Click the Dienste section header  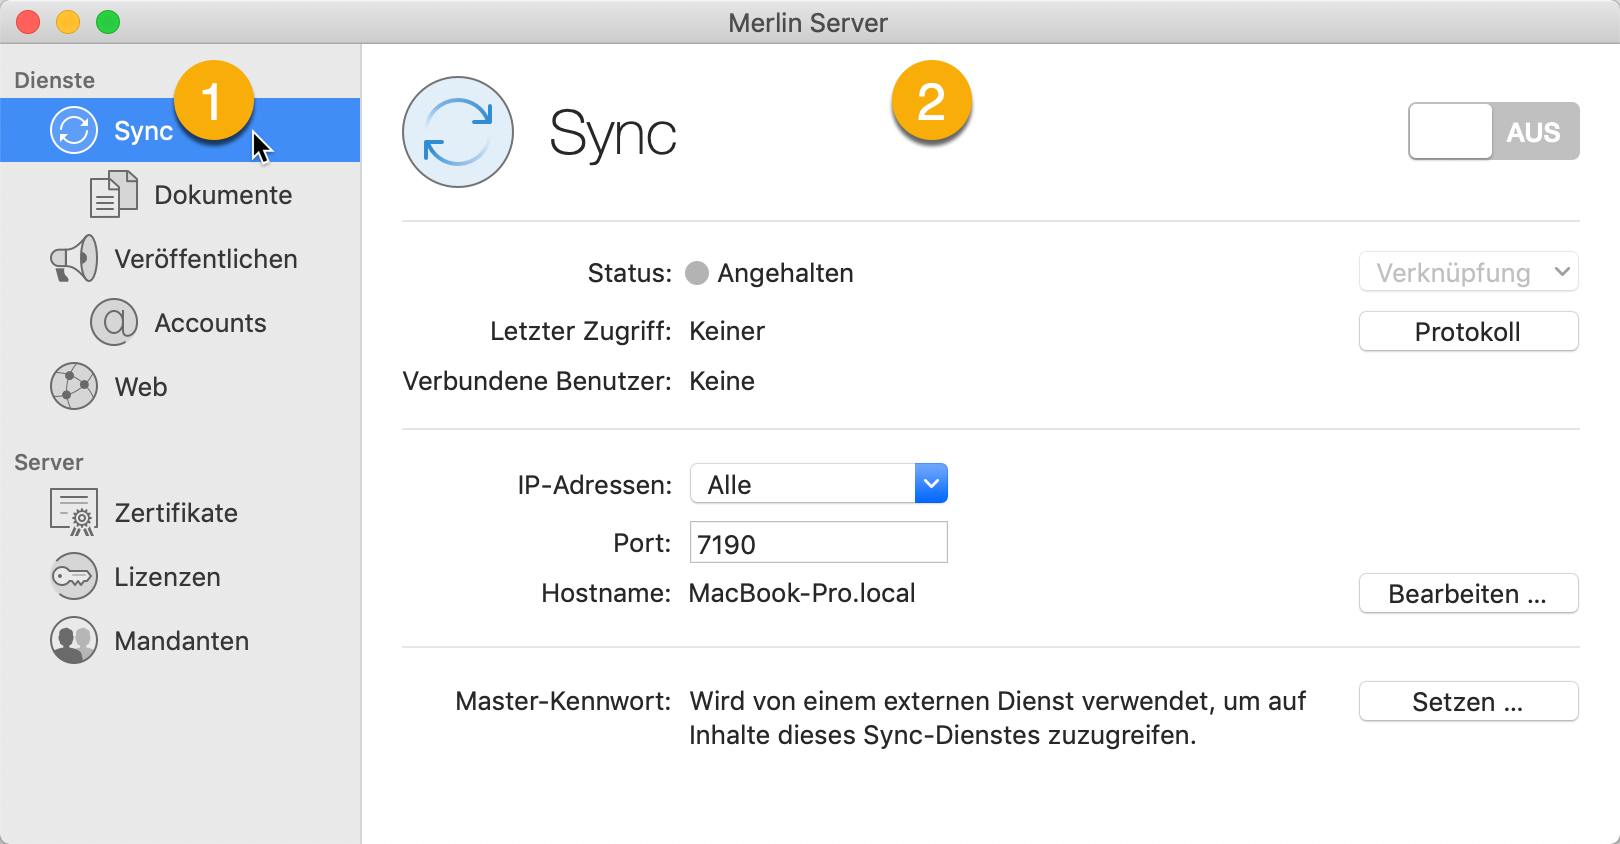[x=54, y=80]
